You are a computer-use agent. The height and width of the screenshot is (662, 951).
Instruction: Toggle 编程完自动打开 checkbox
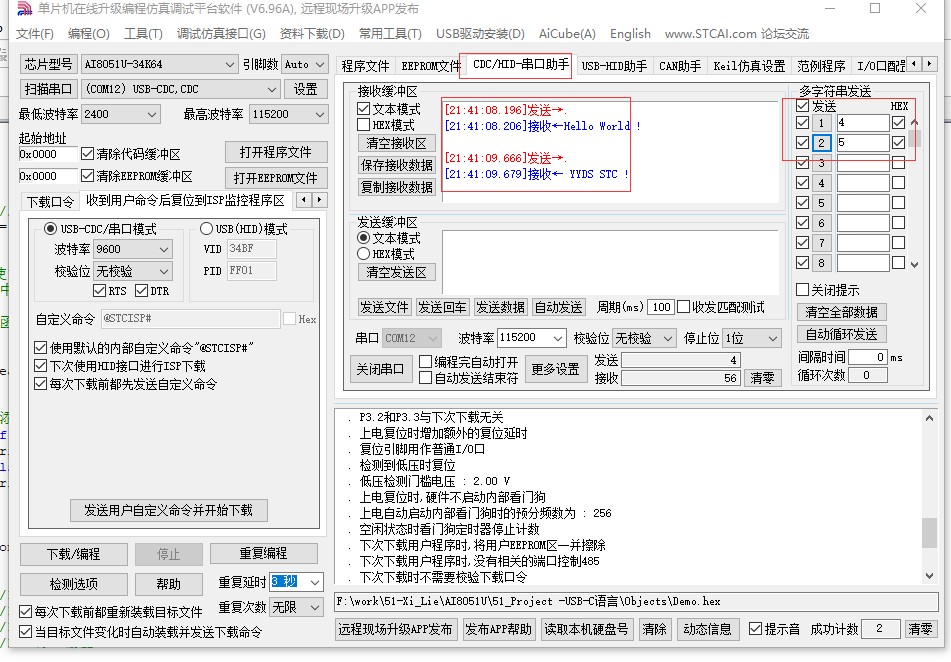click(425, 362)
